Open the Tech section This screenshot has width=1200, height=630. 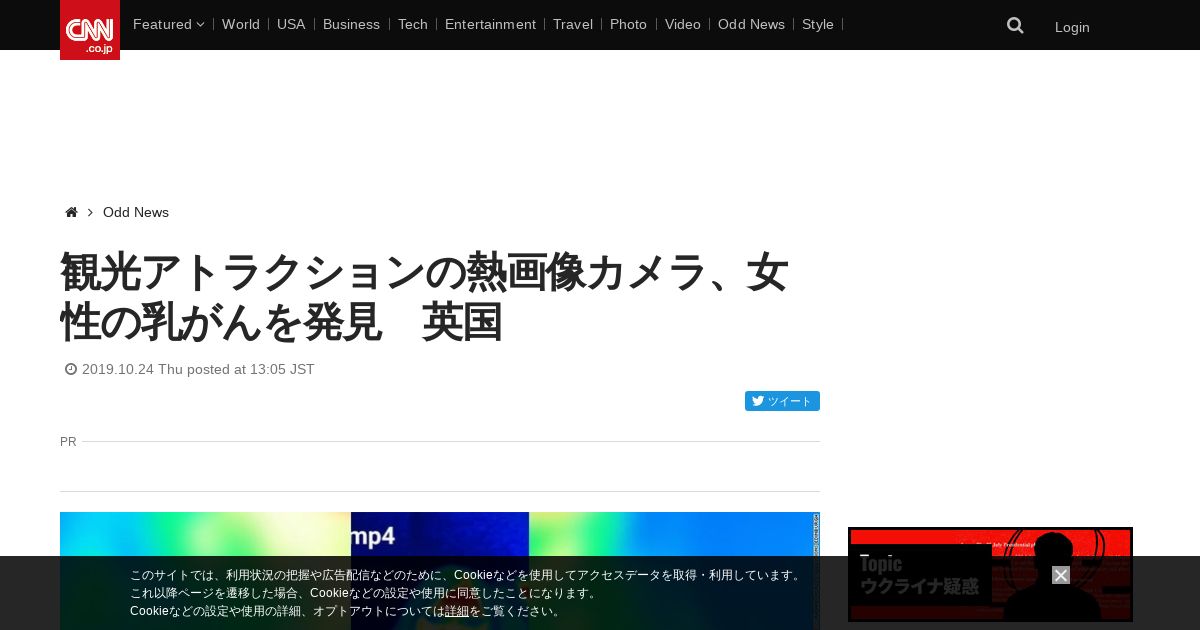pos(413,24)
